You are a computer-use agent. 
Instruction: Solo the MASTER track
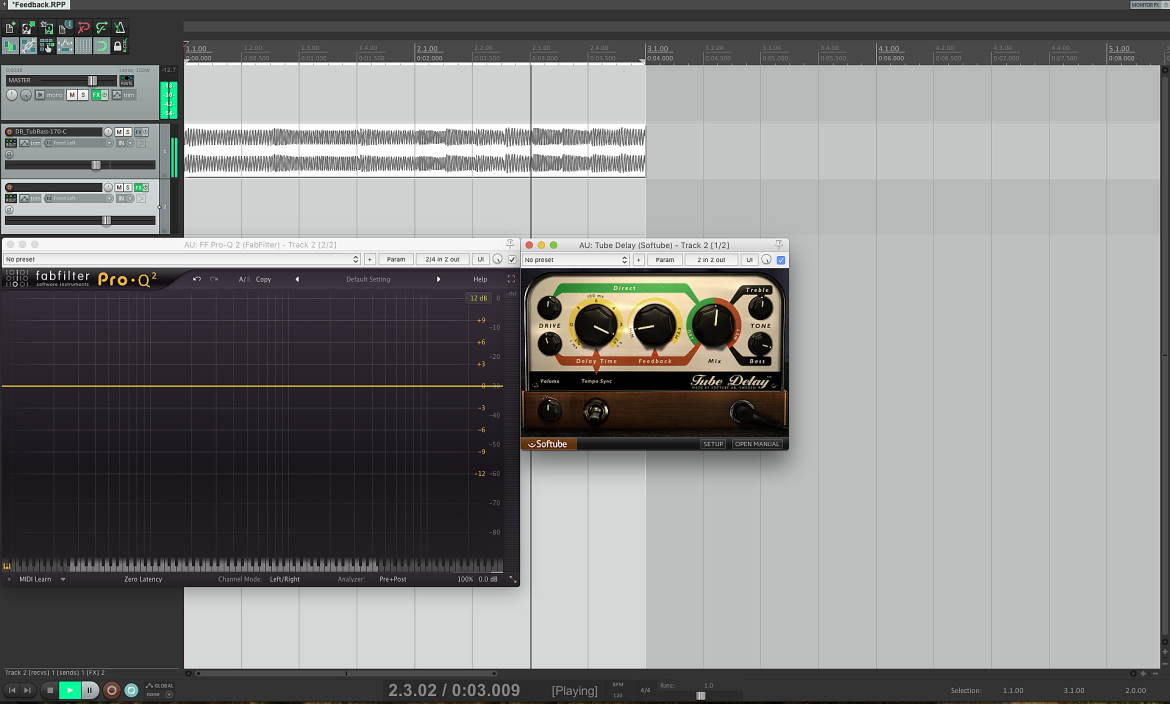pos(83,95)
